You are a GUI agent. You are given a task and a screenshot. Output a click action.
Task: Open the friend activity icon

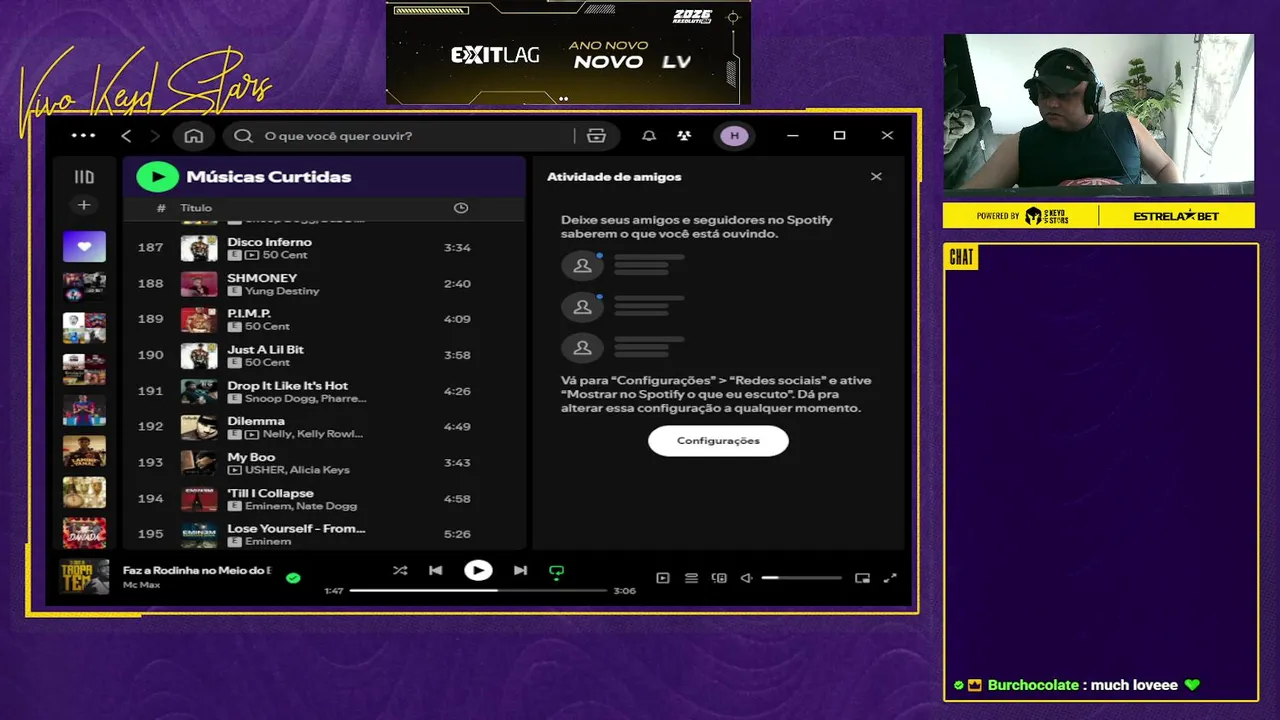click(x=684, y=136)
